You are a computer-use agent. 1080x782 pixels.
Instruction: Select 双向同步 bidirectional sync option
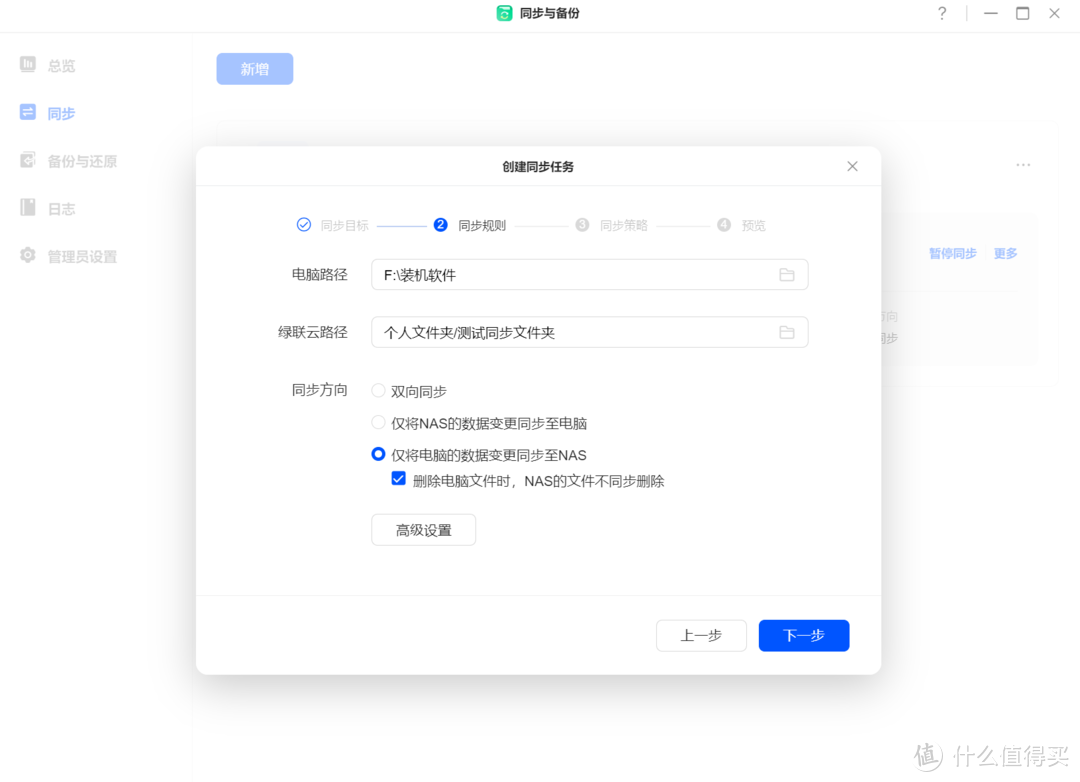(378, 390)
